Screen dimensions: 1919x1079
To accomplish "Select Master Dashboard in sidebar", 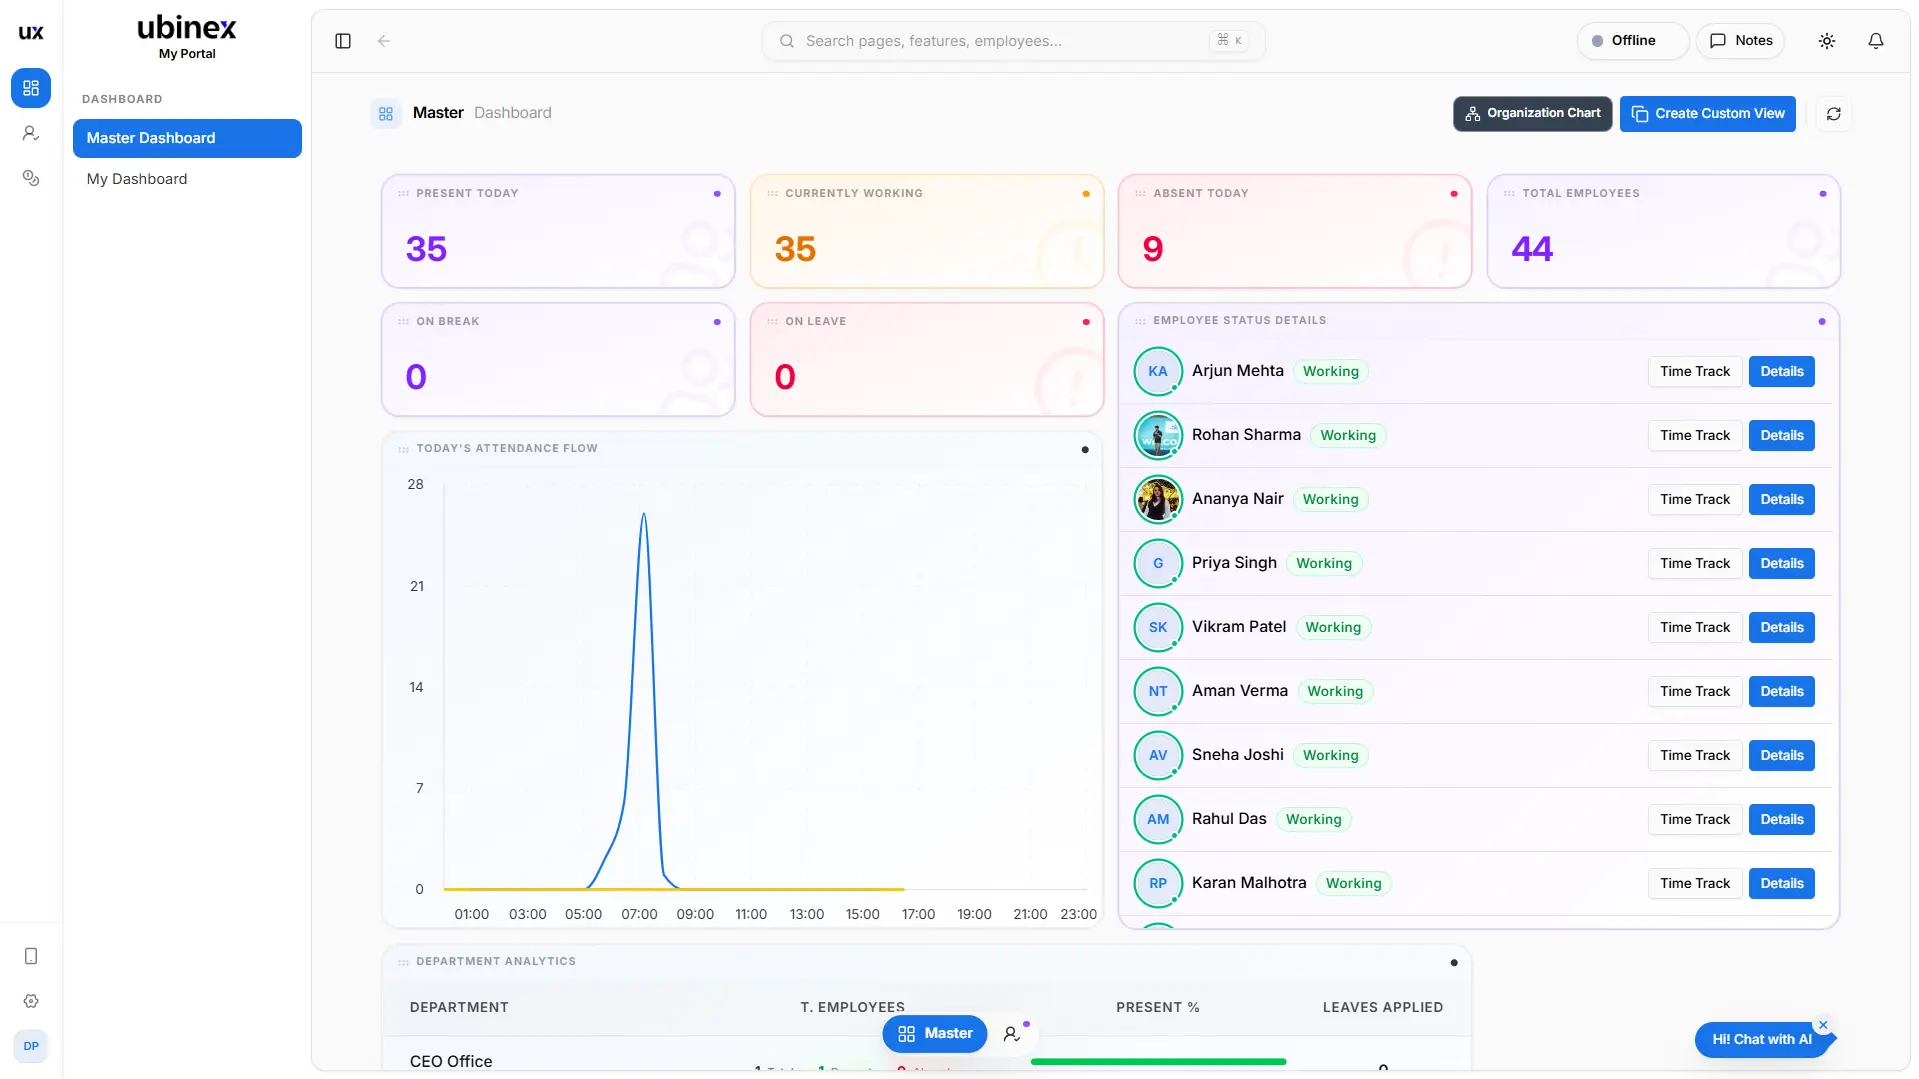I will coord(187,138).
